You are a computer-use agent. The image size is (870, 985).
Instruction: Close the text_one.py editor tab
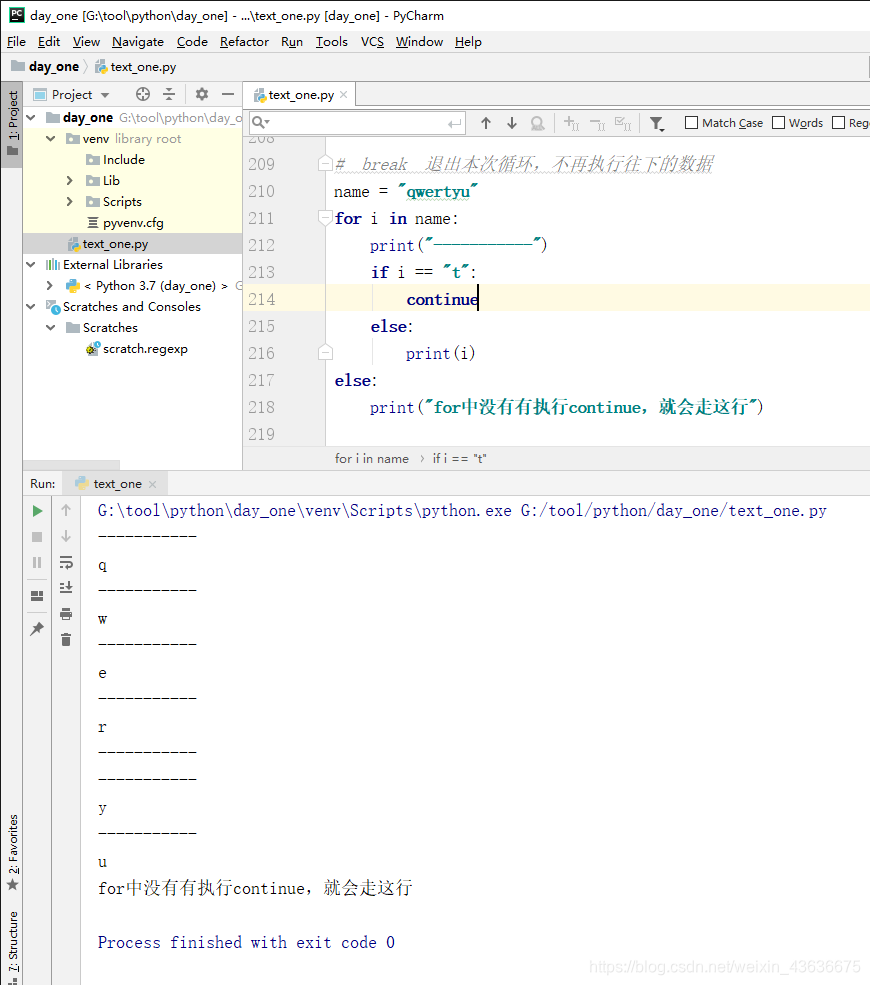(344, 94)
